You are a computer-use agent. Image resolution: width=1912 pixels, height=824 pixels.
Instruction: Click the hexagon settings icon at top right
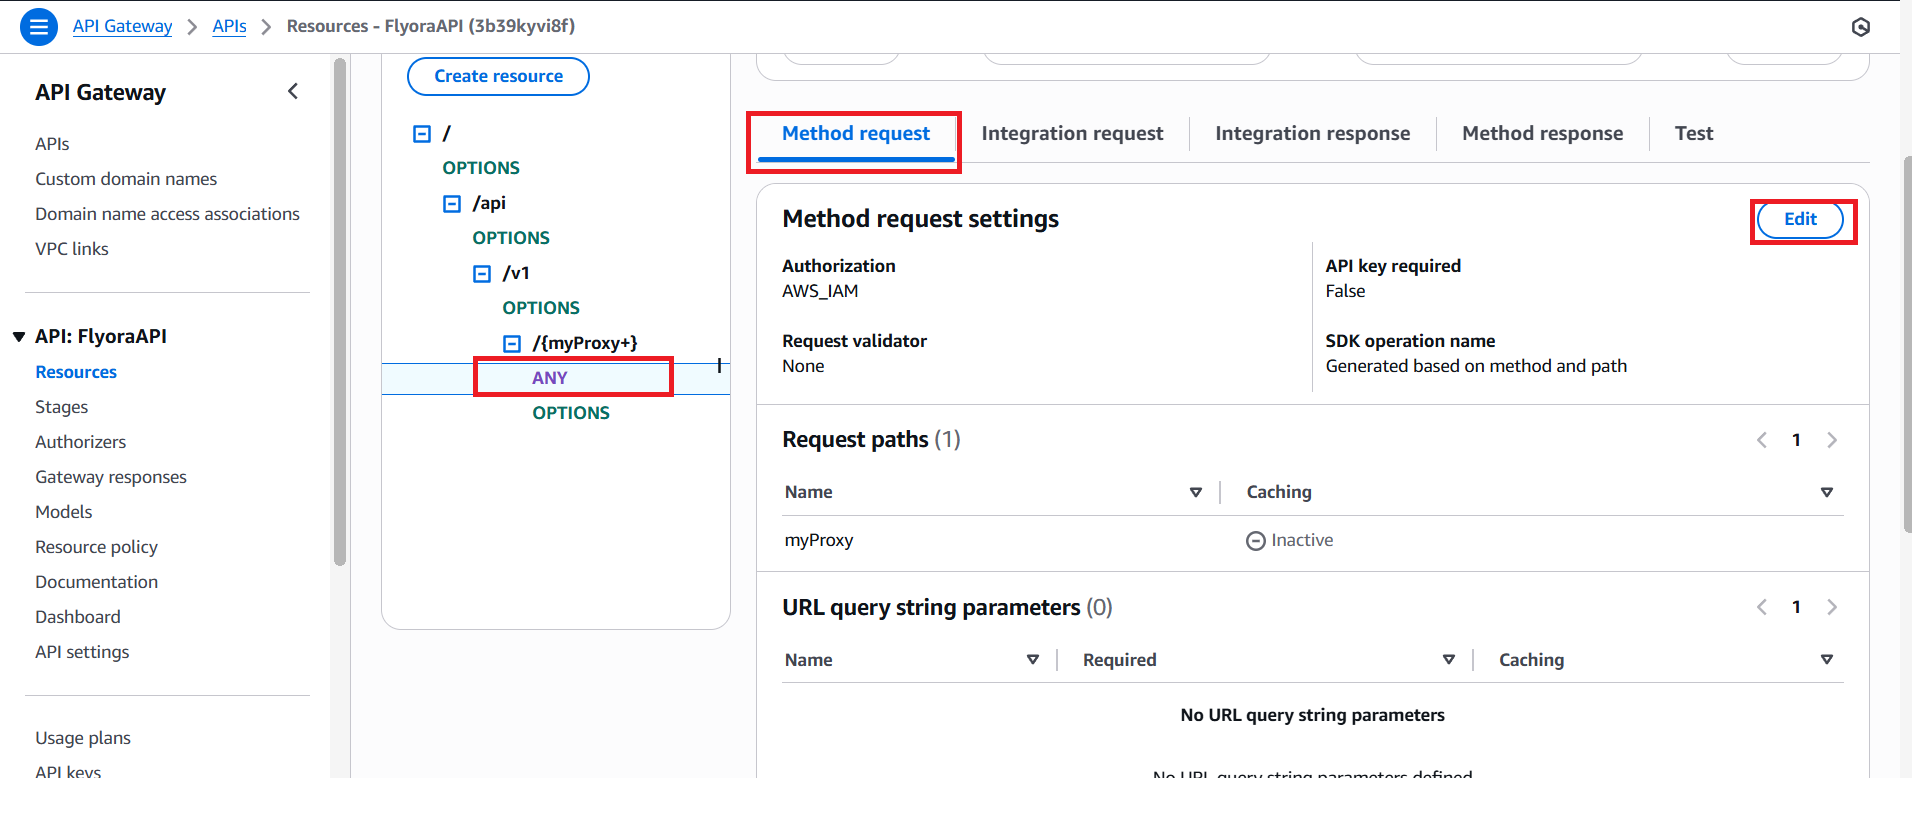click(x=1860, y=27)
